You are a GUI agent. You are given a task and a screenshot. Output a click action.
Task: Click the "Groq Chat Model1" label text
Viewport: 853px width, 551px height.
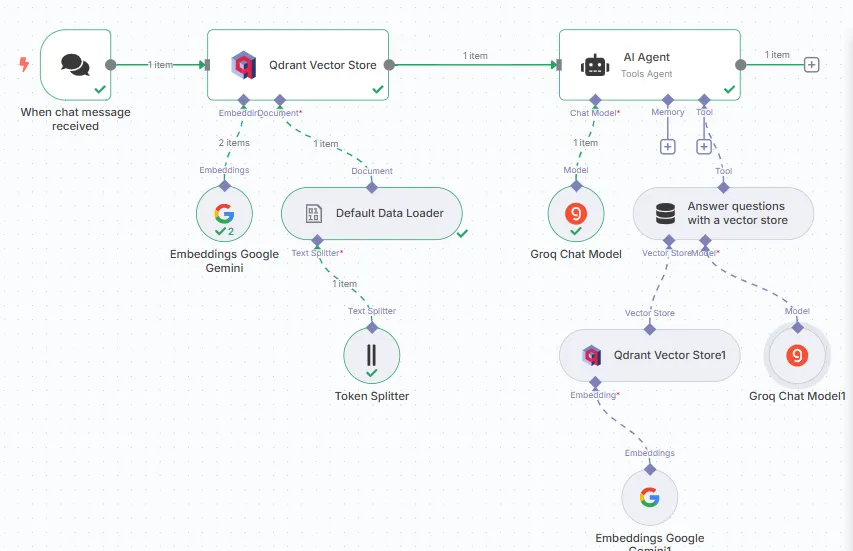point(797,396)
